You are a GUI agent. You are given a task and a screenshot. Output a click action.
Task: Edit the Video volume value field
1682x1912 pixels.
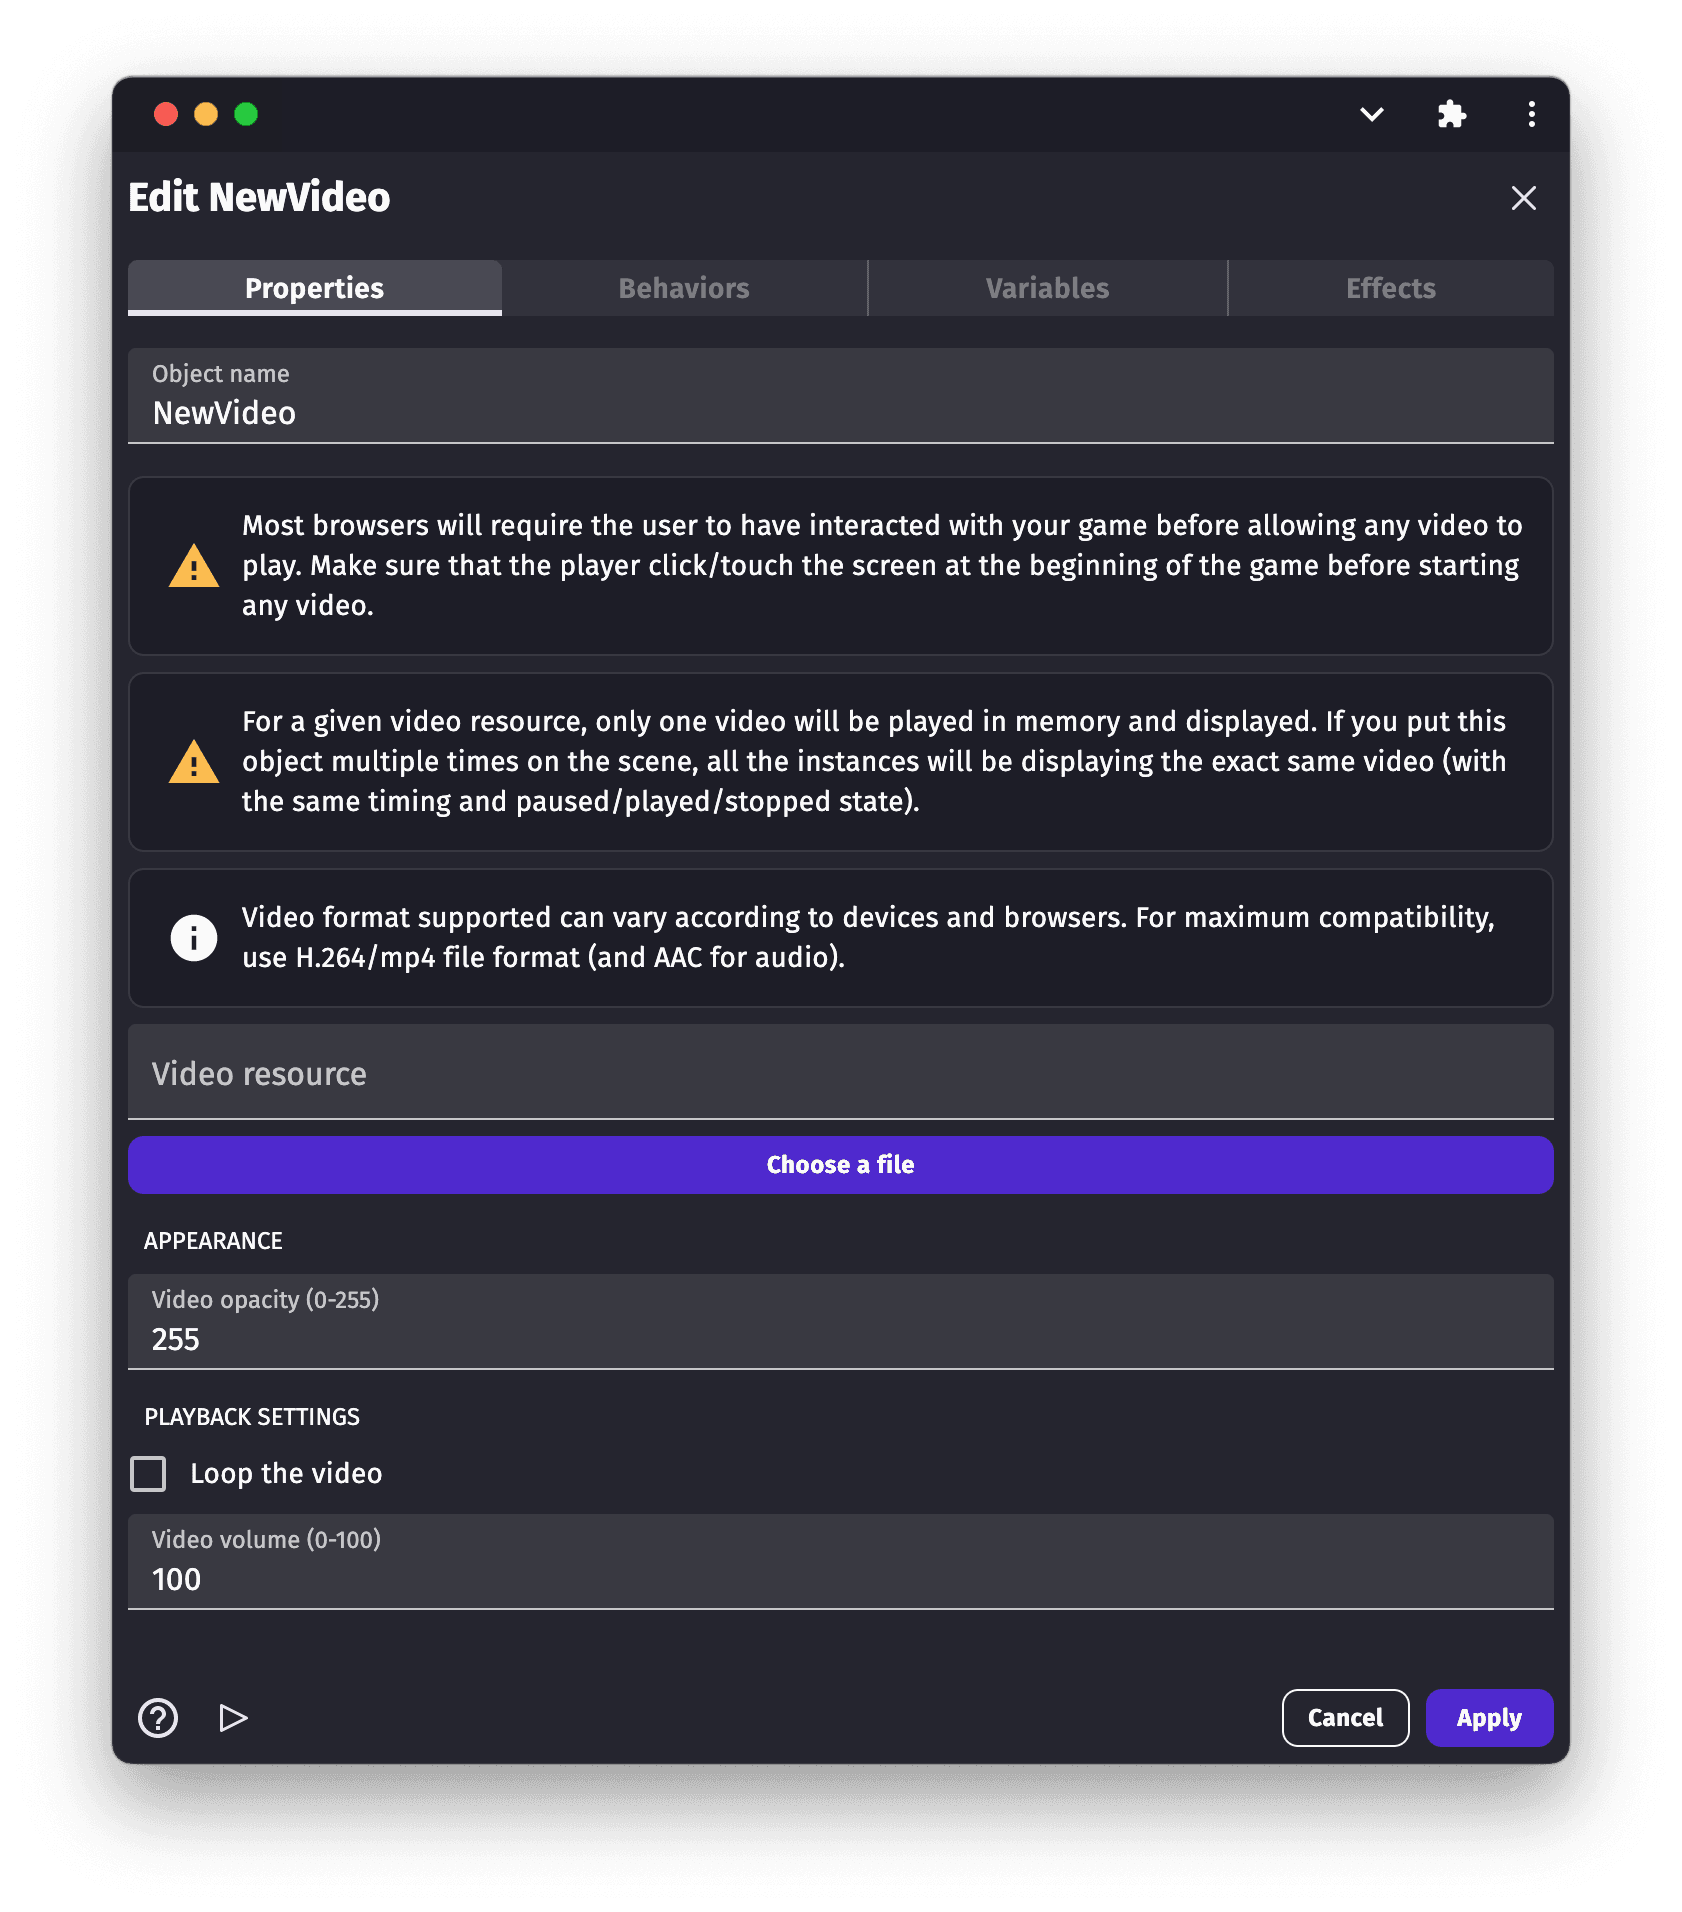[840, 1579]
